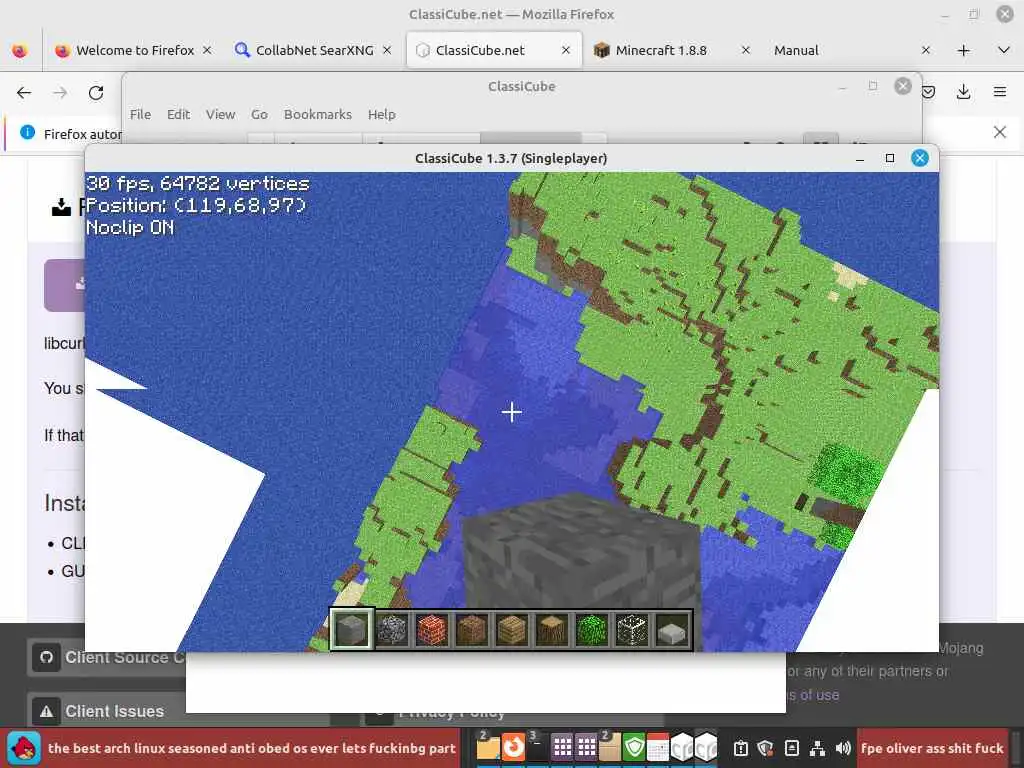The height and width of the screenshot is (768, 1024).
Task: Close the Welcome to Firefox tab
Action: tap(207, 50)
